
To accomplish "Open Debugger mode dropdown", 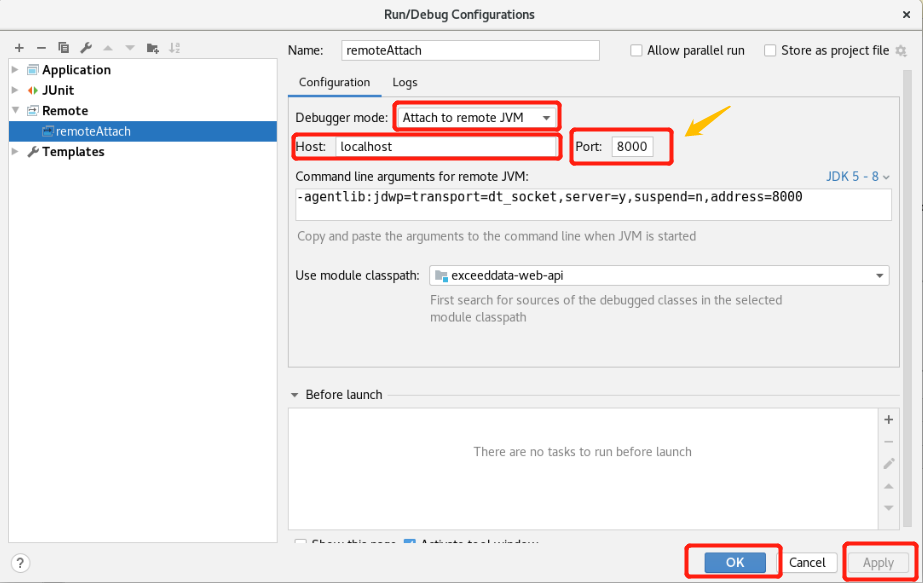I will [x=476, y=117].
